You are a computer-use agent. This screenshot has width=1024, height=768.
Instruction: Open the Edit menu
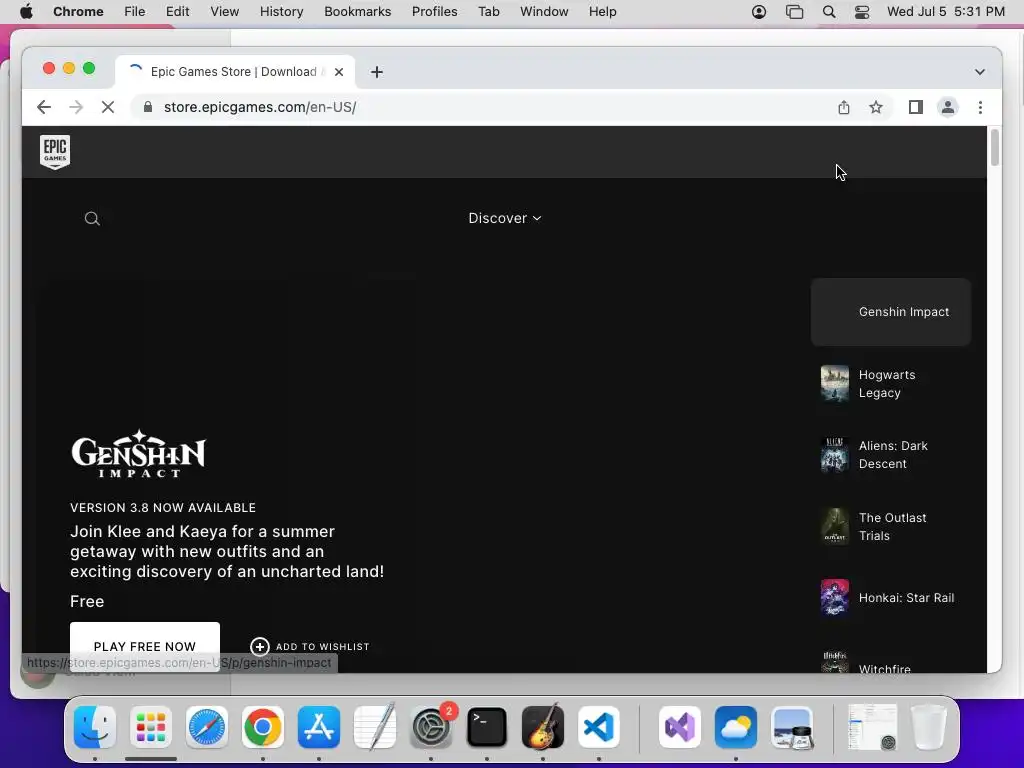[177, 12]
